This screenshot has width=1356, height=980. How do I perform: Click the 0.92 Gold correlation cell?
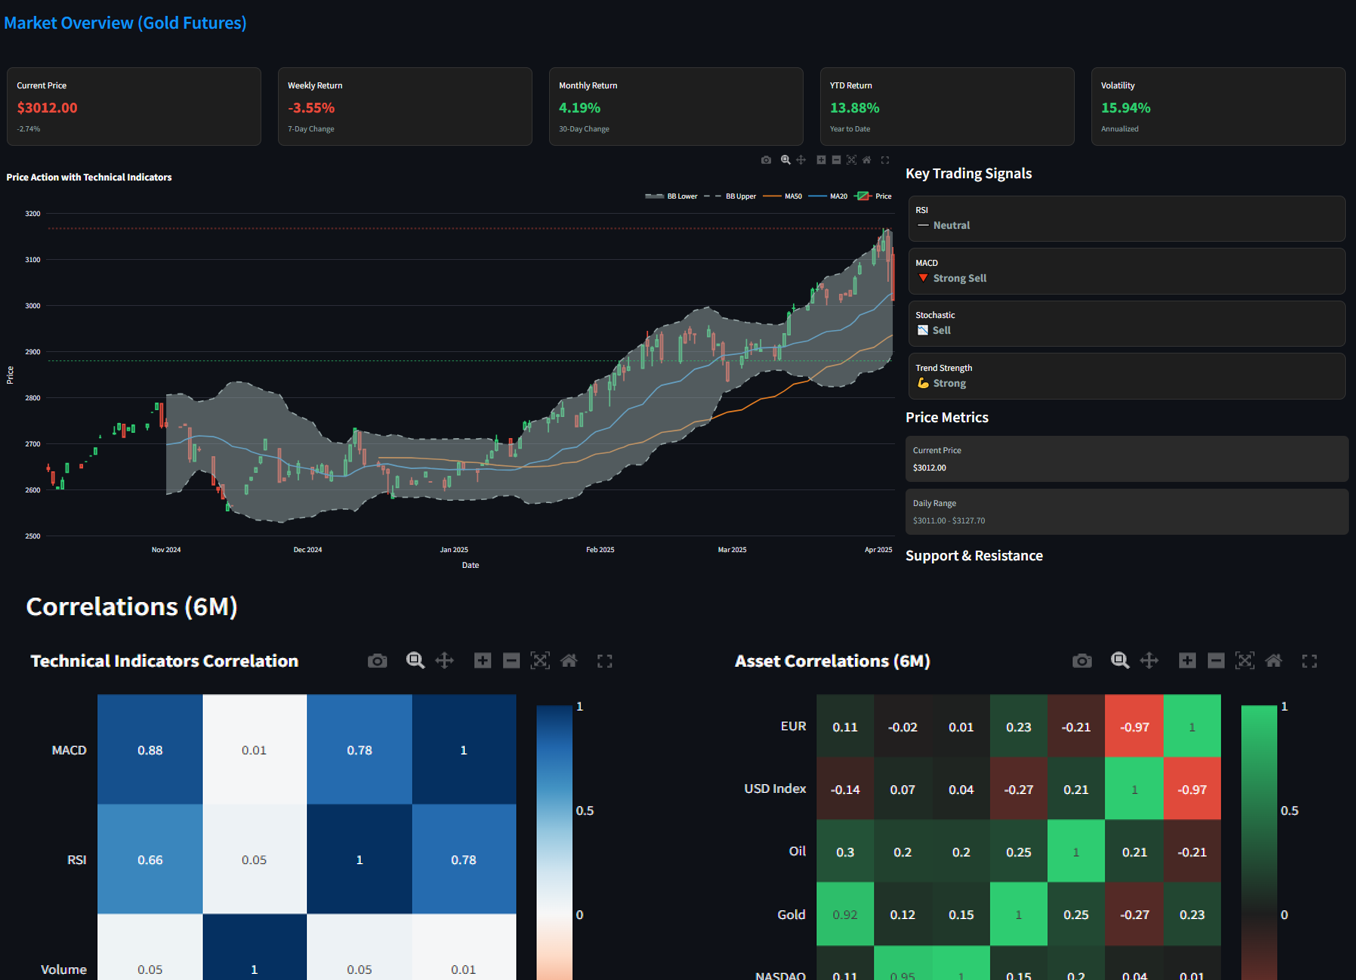(x=847, y=914)
